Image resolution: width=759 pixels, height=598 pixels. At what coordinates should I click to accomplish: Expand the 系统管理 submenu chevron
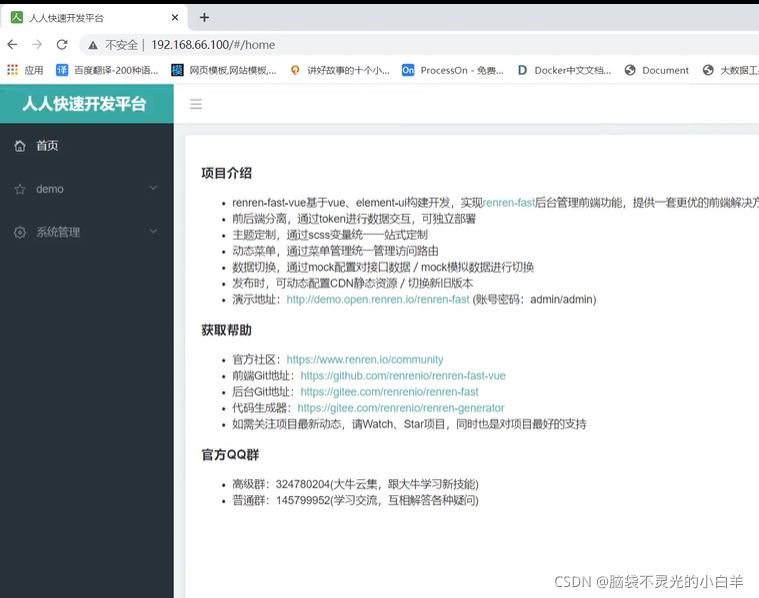(x=153, y=231)
